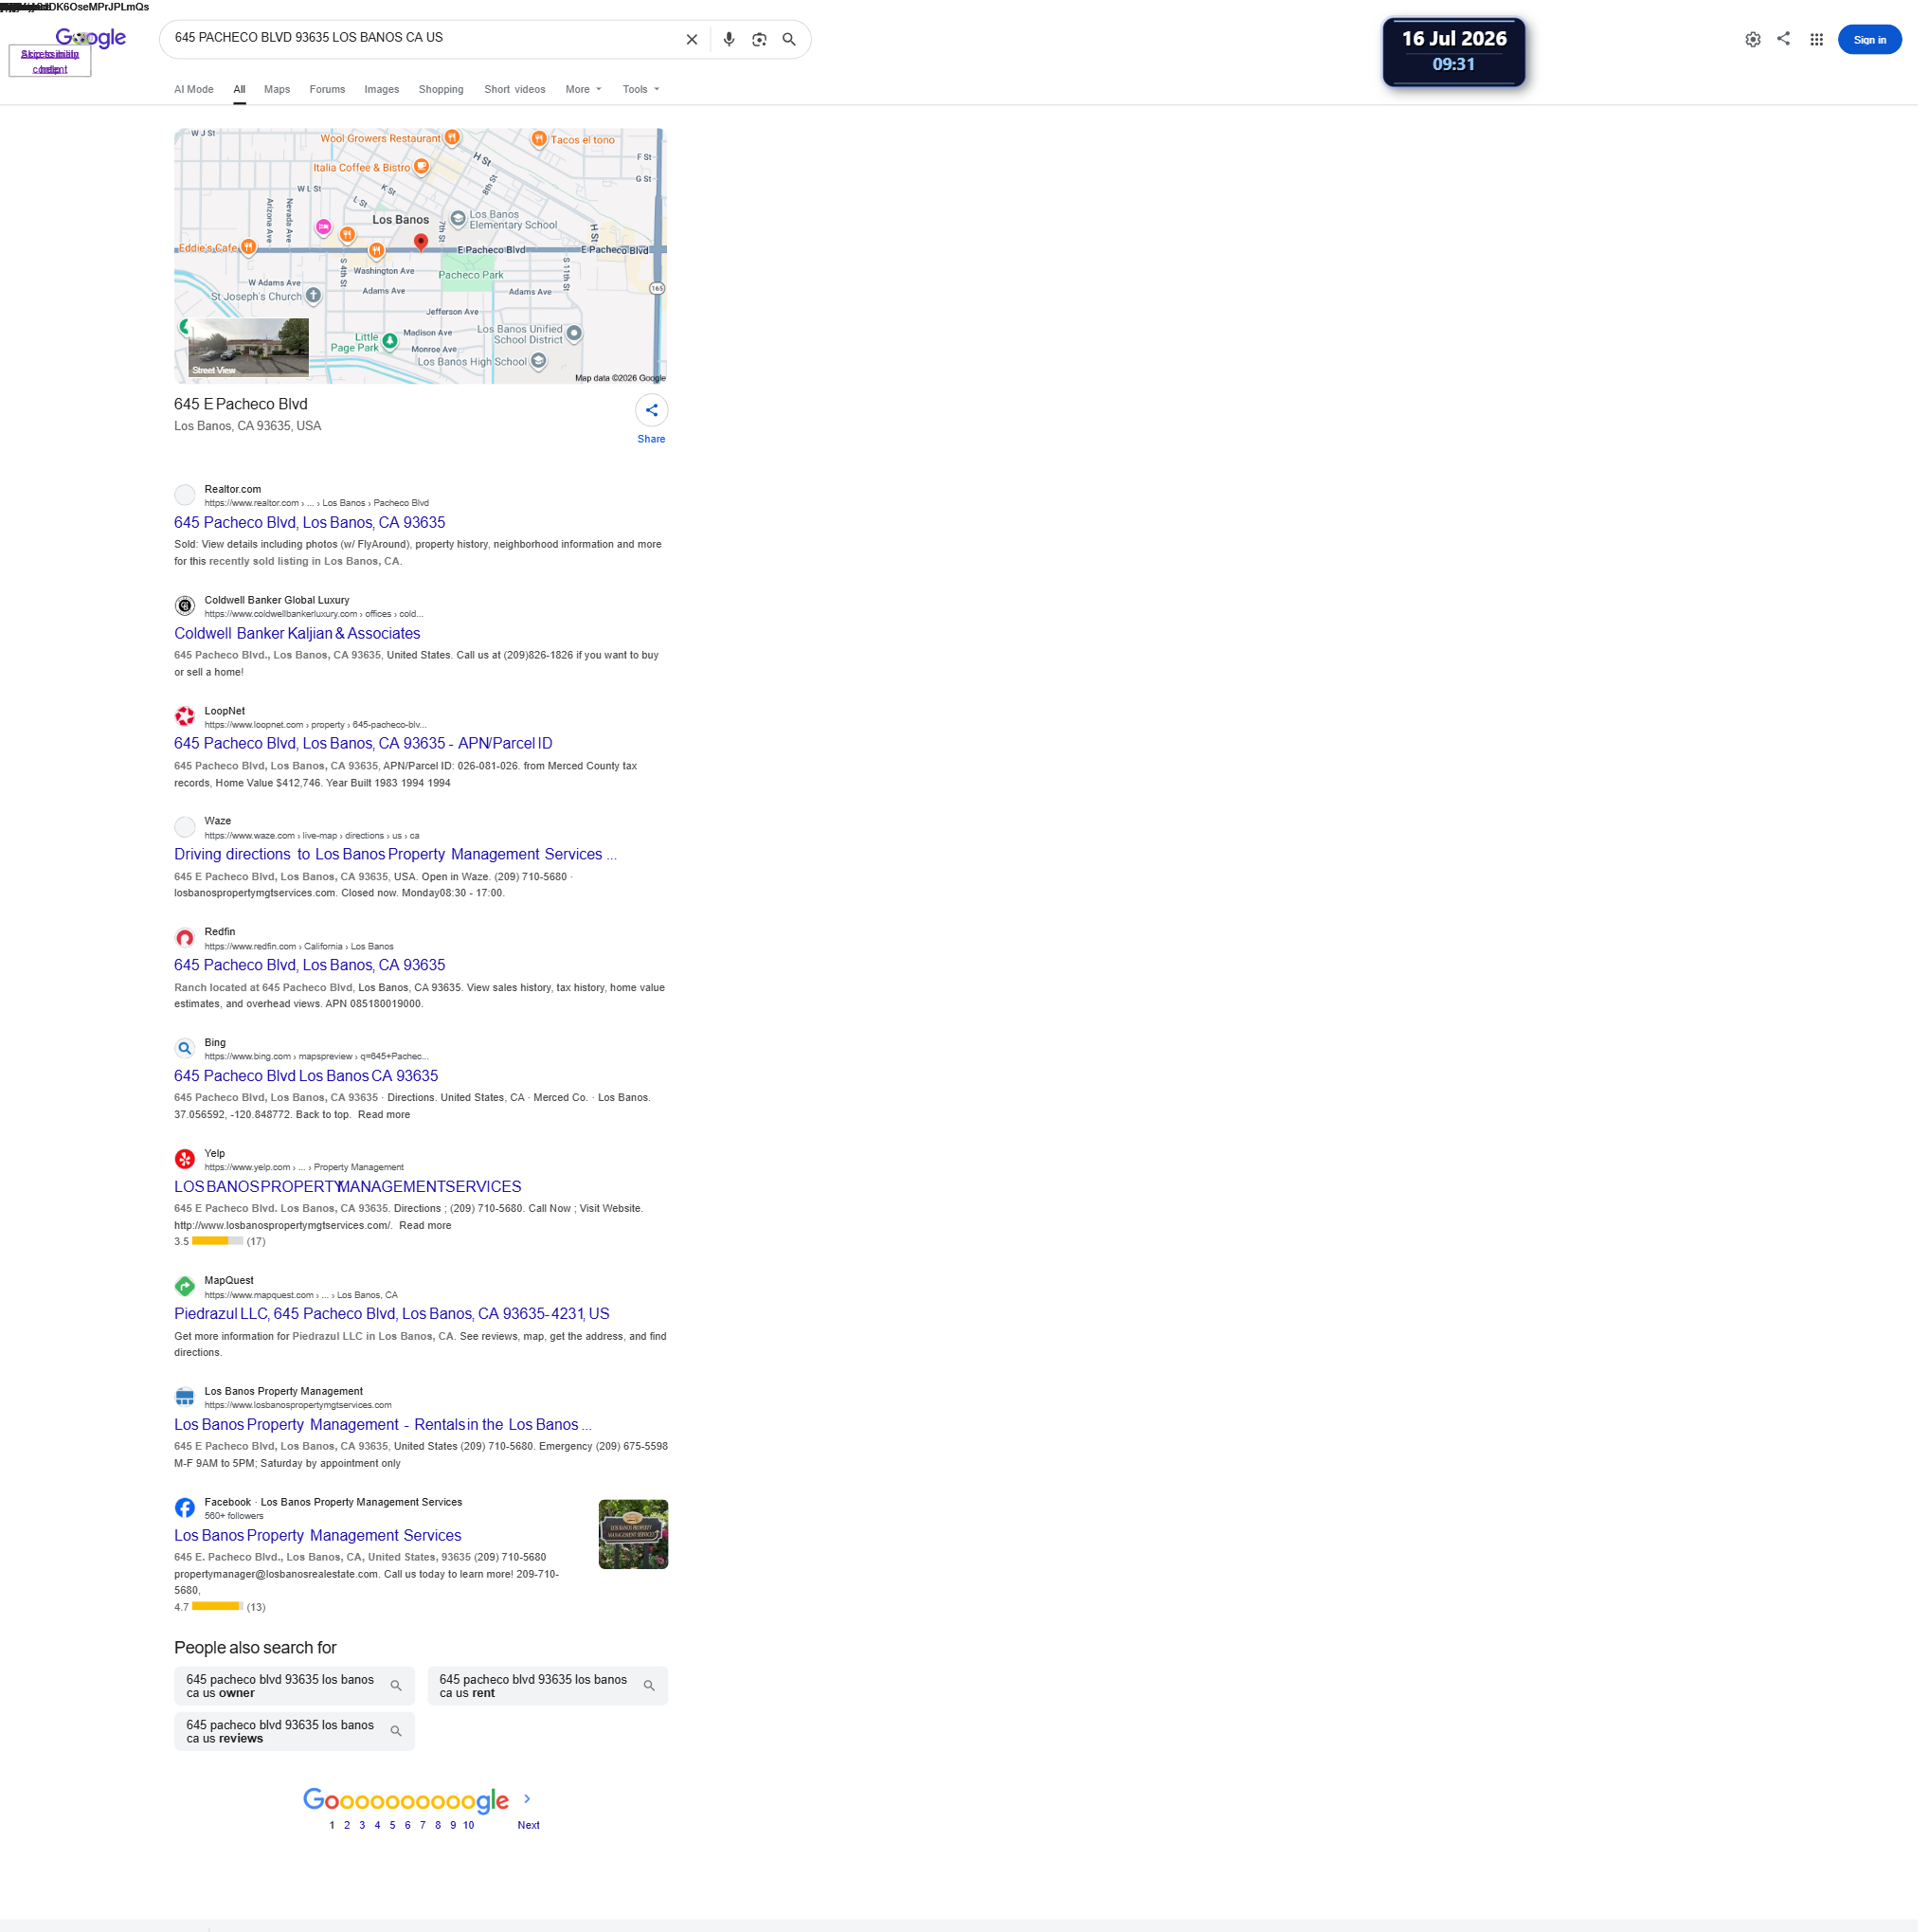Switch to Maps tab
1929x1932 pixels.
point(279,90)
